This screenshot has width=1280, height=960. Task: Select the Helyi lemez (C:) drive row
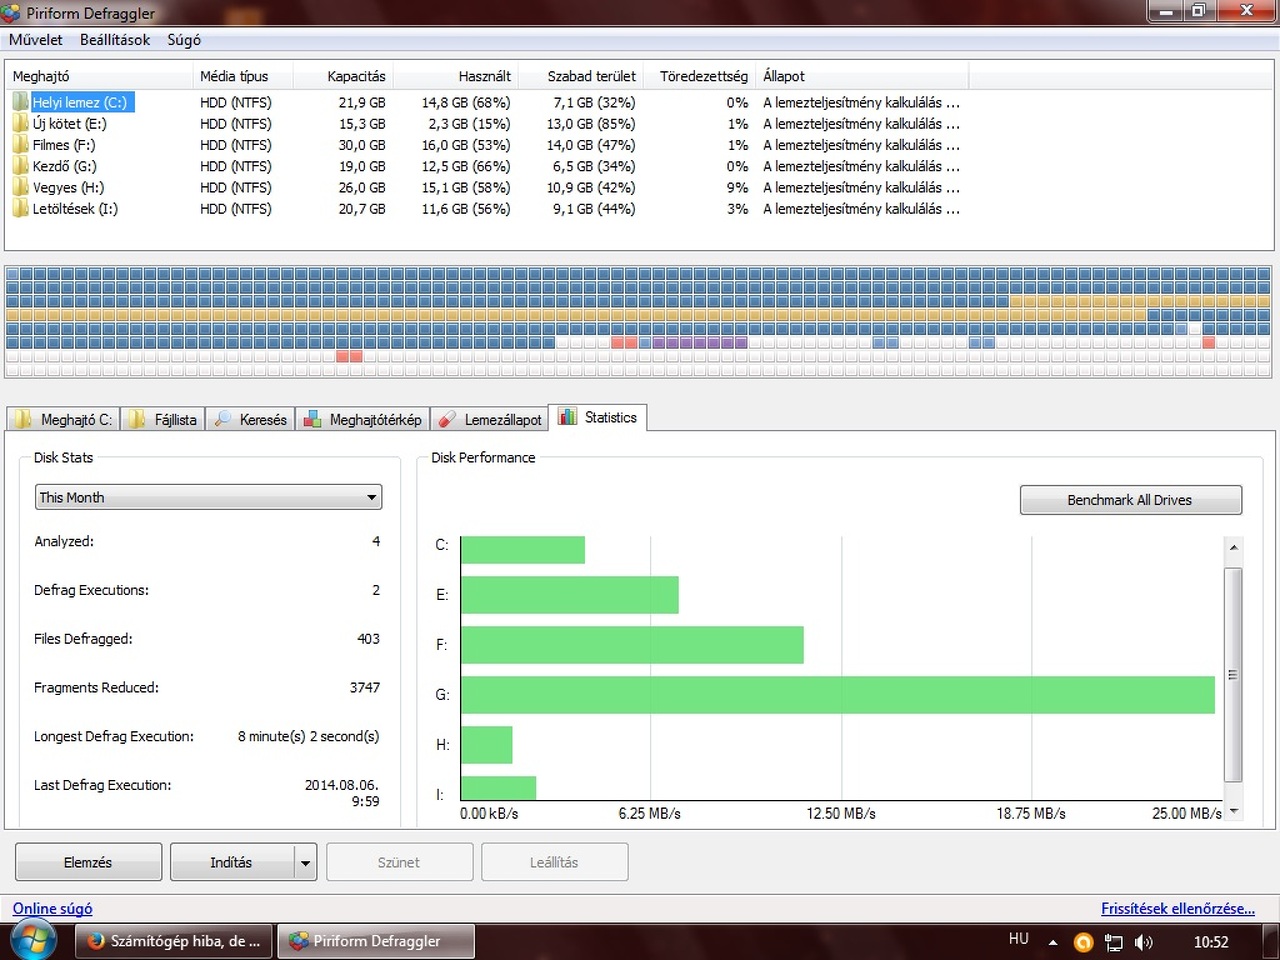click(x=486, y=102)
